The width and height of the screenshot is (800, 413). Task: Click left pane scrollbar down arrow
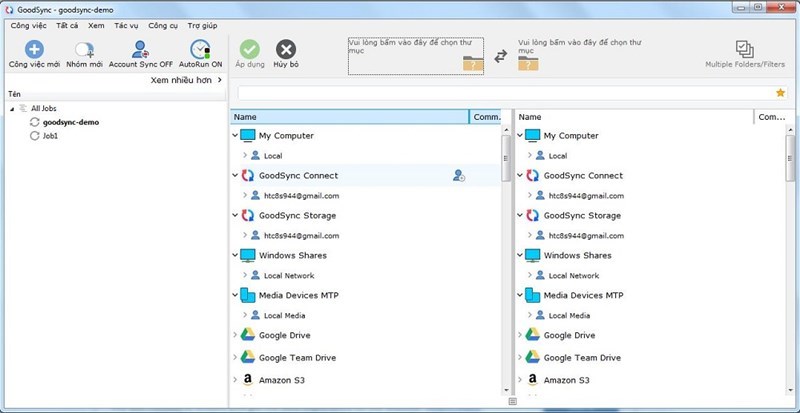pyautogui.click(x=506, y=390)
